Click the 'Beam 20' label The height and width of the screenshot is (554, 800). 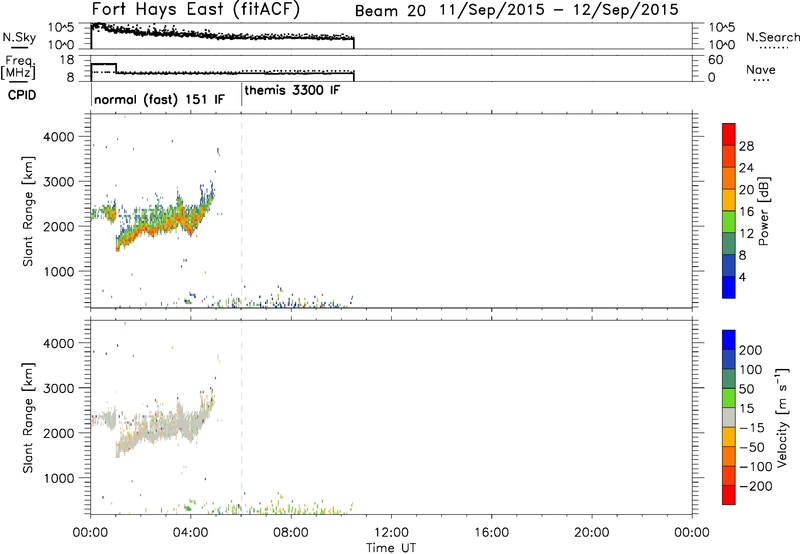pyautogui.click(x=390, y=11)
